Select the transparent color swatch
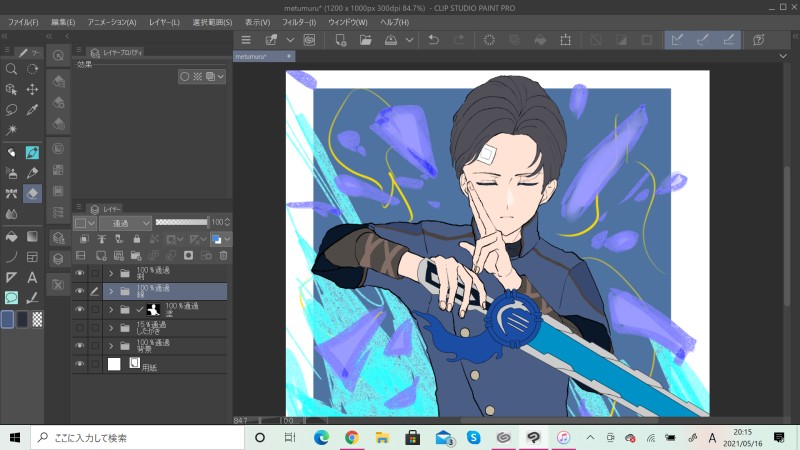 click(x=37, y=319)
